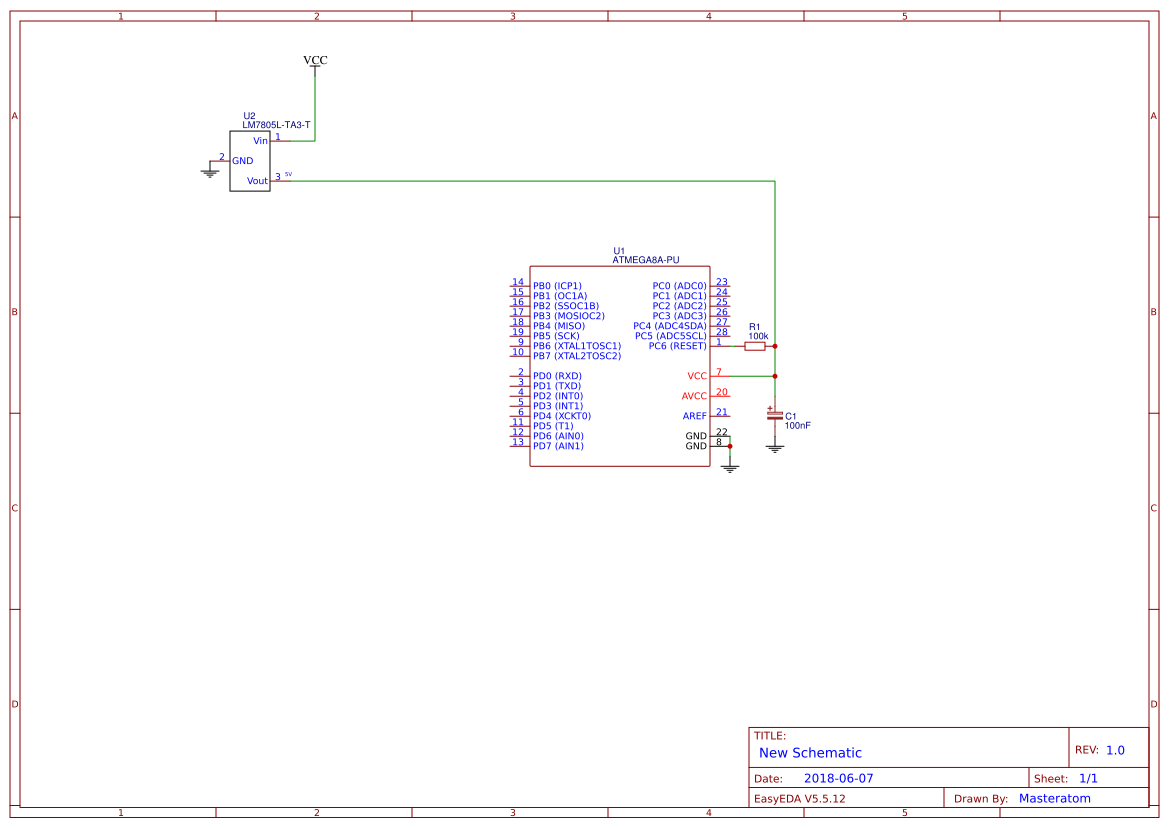Select the date 2018-06-07 in title block
Image resolution: width=1169 pixels, height=828 pixels.
coord(838,778)
